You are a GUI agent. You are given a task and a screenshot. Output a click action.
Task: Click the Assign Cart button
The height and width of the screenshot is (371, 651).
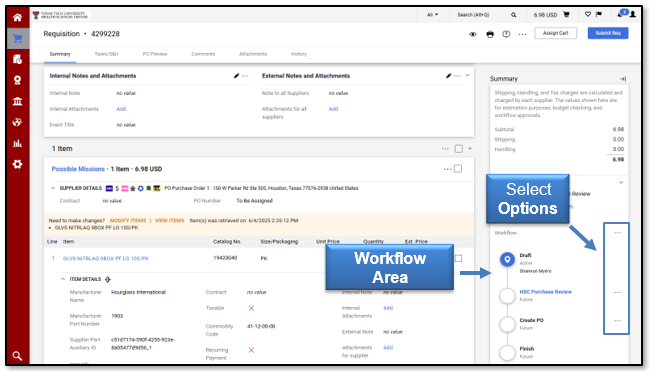556,33
